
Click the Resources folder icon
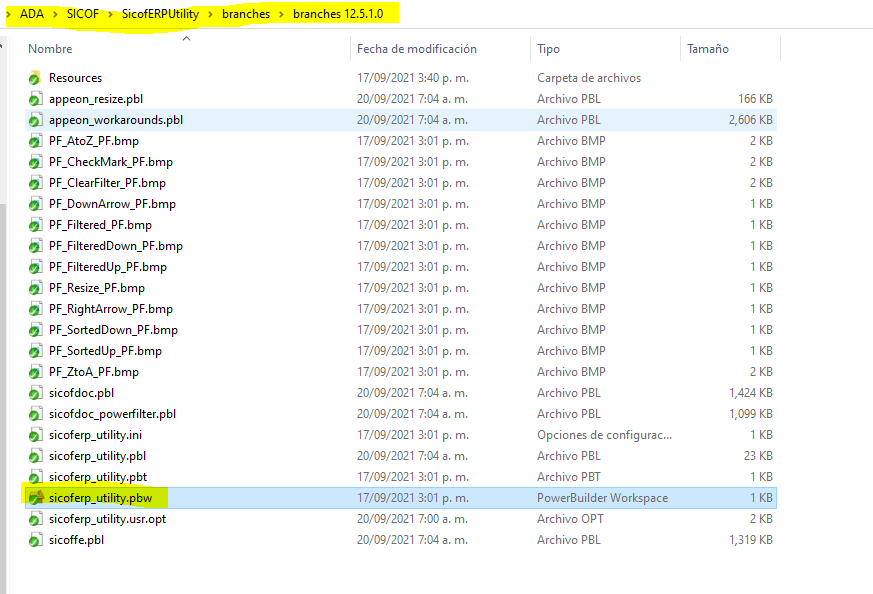(35, 78)
